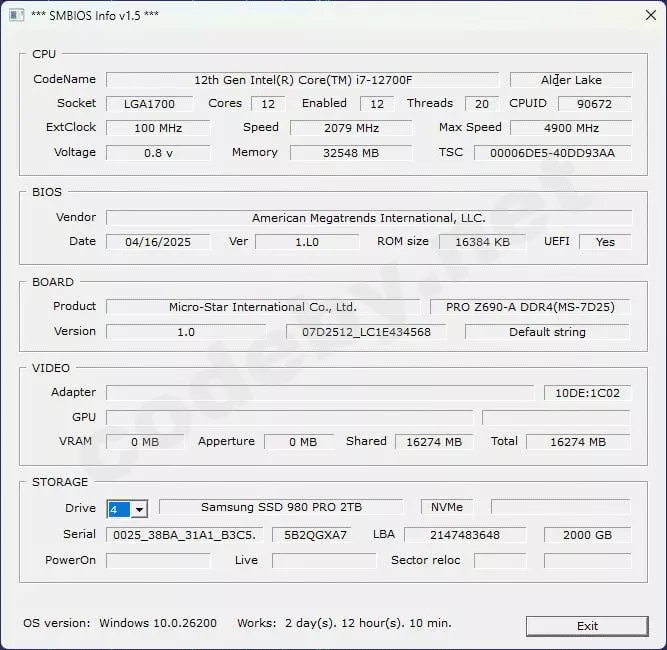Select the board Product field showing Micro-Star
The height and width of the screenshot is (650, 667).
coord(262,307)
